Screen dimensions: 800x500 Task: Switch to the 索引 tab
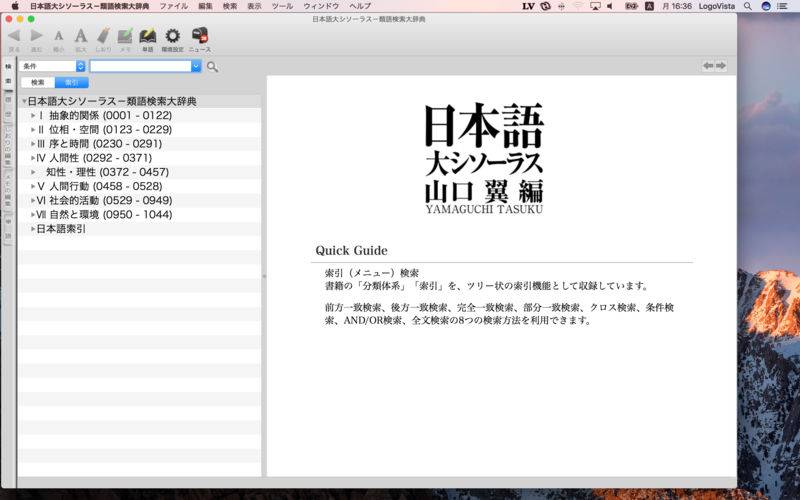tap(71, 83)
